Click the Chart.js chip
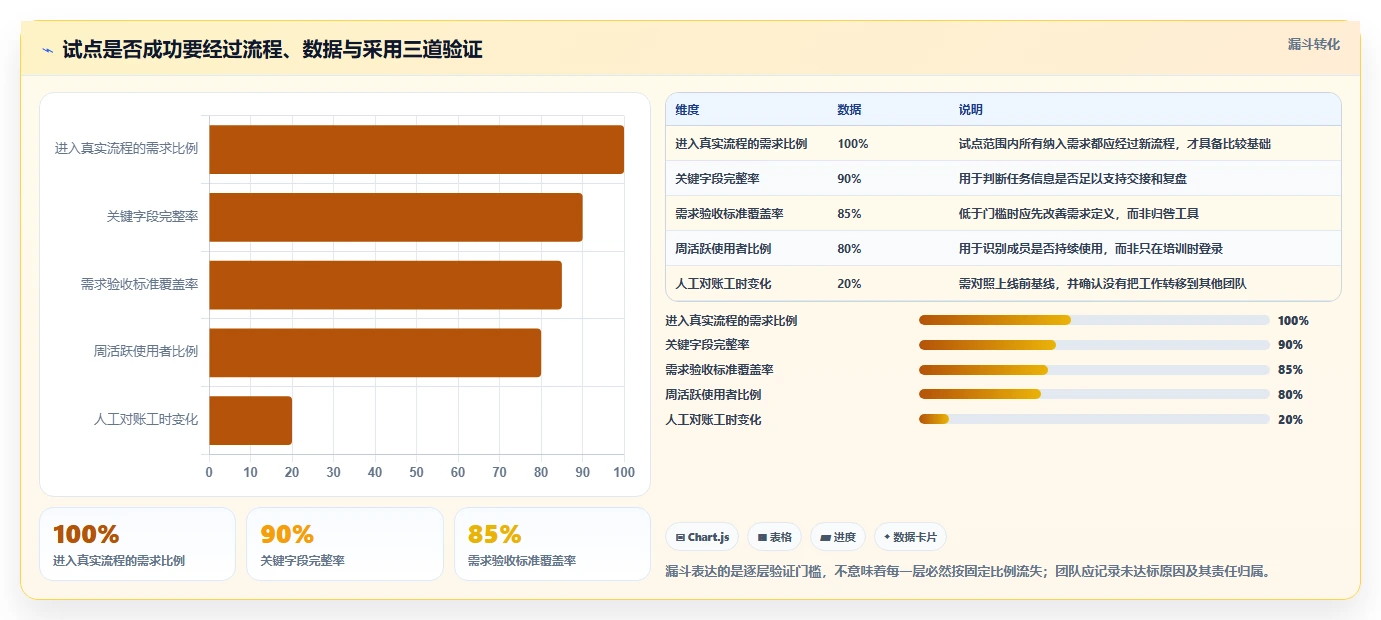 (x=702, y=537)
